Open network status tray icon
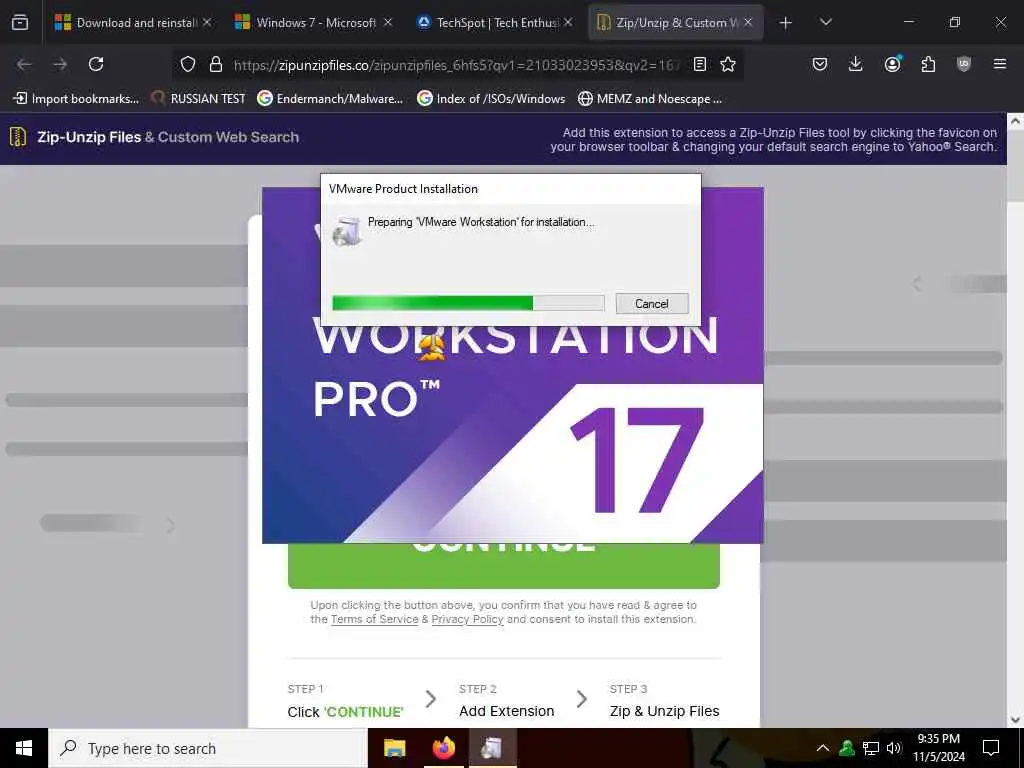The height and width of the screenshot is (768, 1024). pyautogui.click(x=871, y=748)
